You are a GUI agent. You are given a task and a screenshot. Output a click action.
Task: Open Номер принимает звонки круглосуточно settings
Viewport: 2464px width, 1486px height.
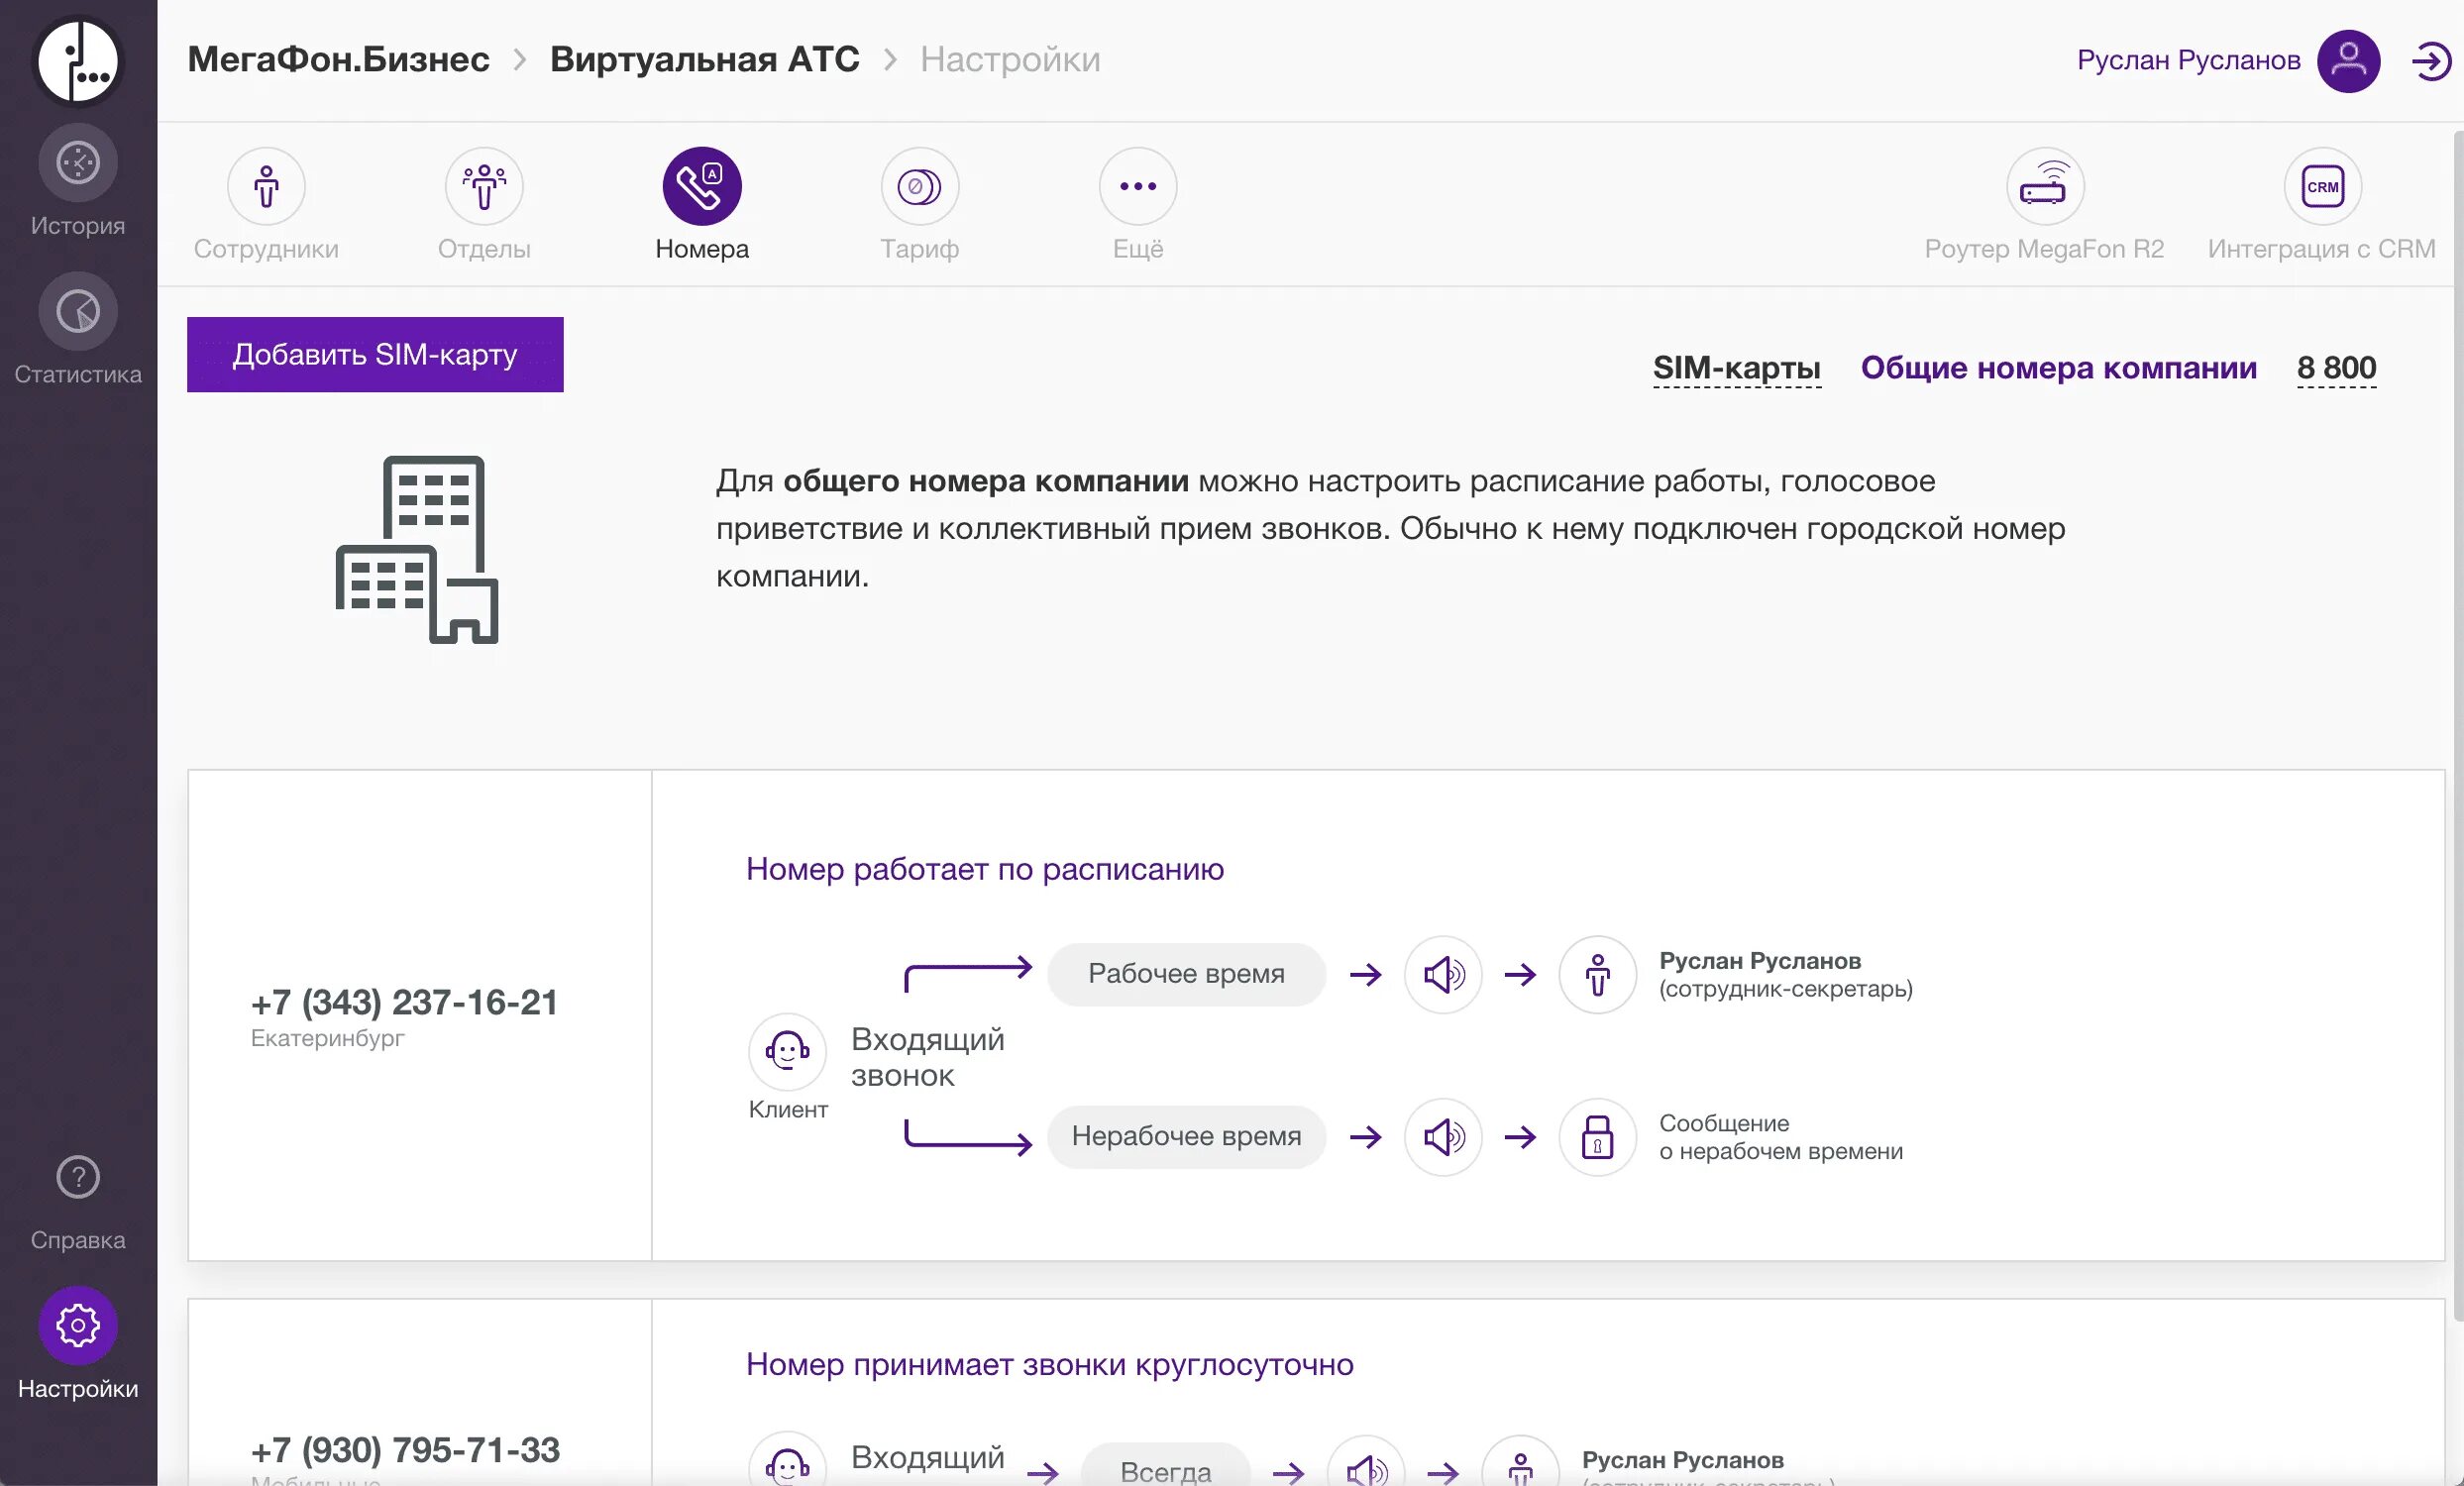(1050, 1364)
